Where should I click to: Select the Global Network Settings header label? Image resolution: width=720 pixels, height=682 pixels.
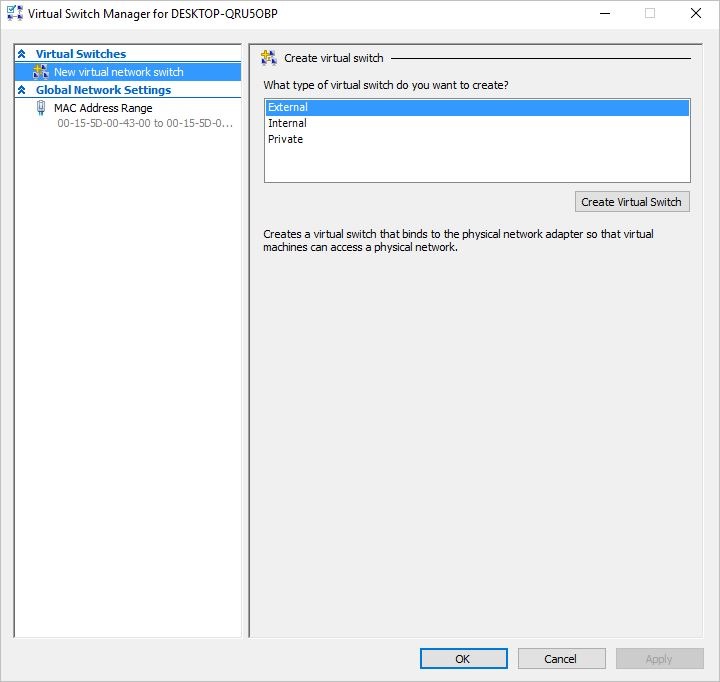103,90
